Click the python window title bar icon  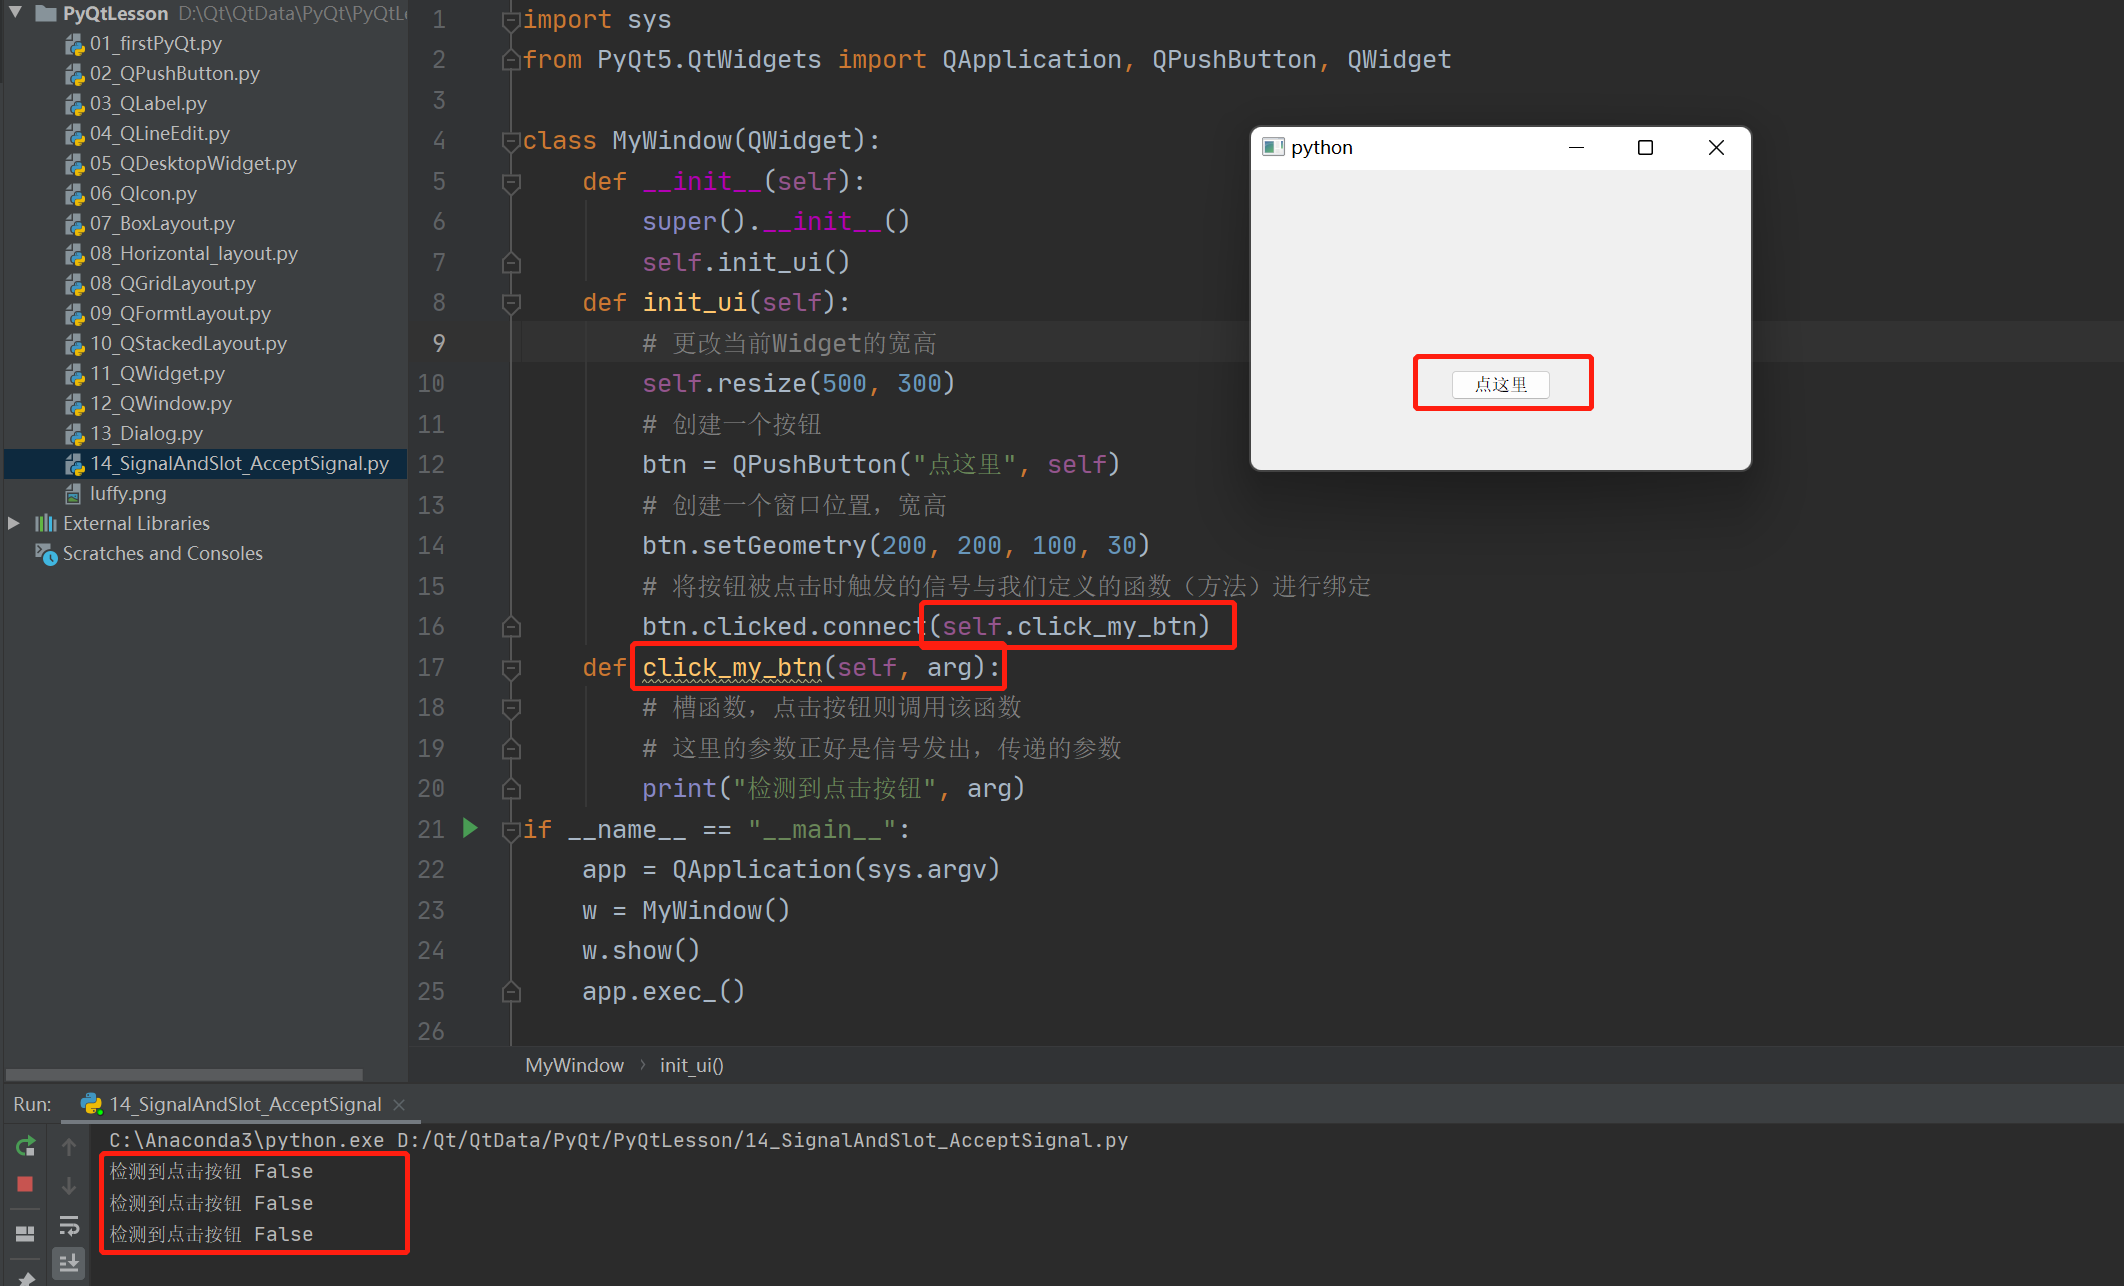(1273, 147)
